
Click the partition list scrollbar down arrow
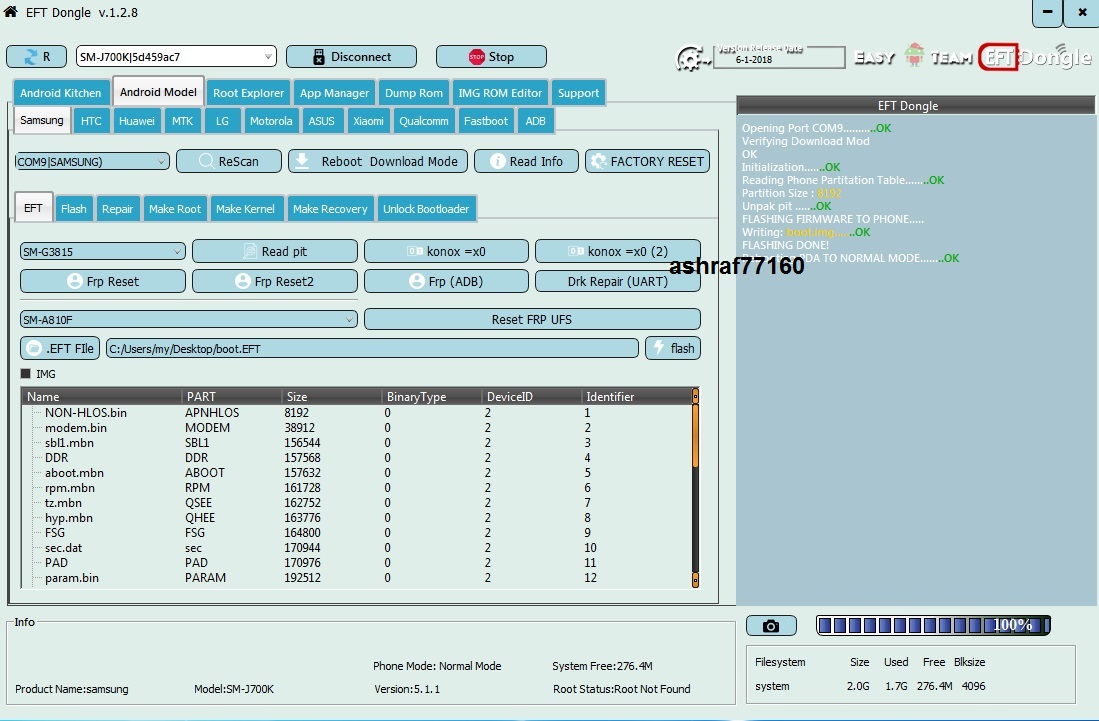(695, 579)
